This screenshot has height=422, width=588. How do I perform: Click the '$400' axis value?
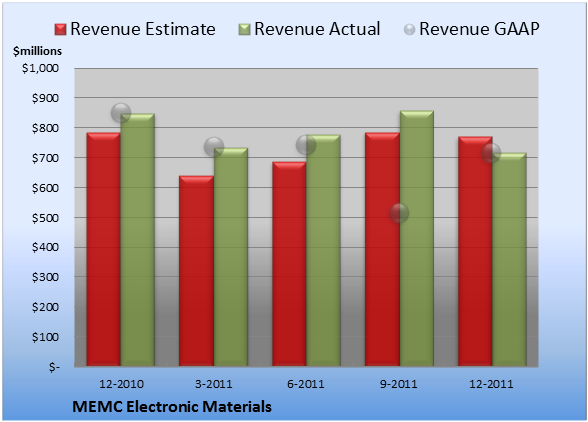point(45,248)
